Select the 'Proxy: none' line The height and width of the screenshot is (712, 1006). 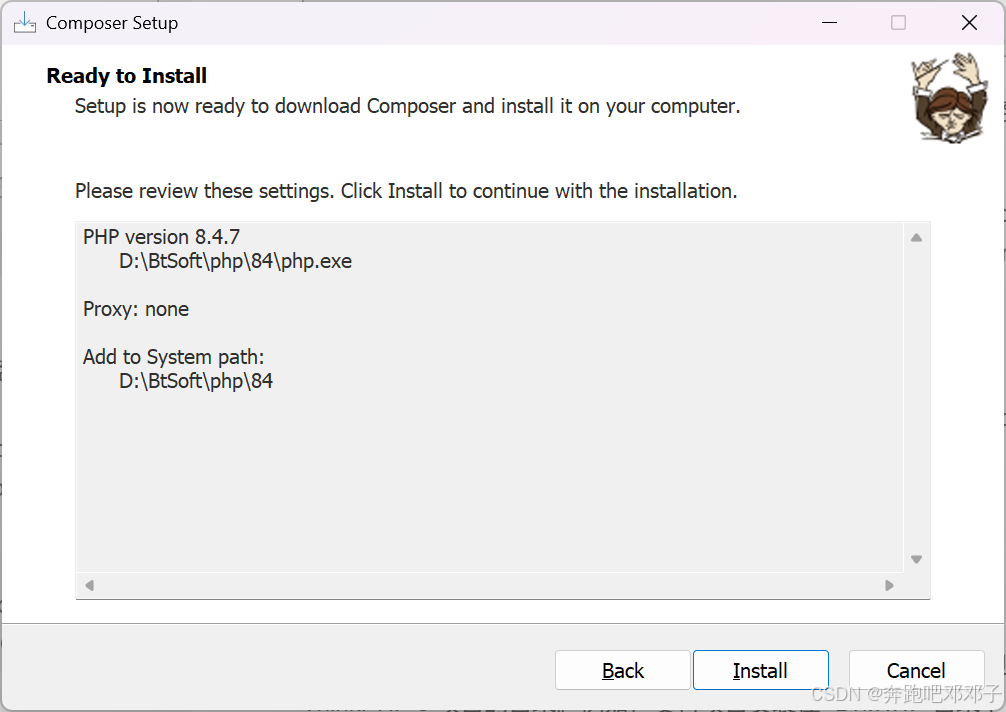pos(136,309)
